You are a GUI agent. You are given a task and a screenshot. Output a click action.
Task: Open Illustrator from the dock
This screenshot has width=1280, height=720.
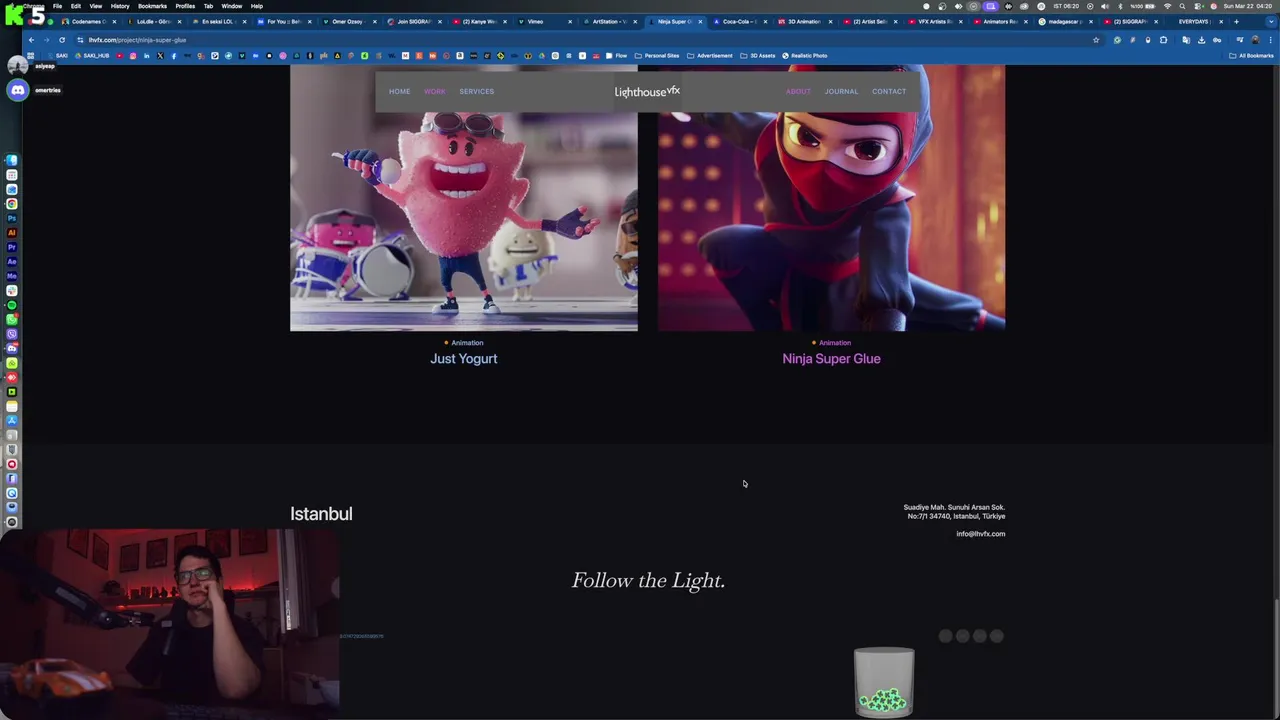click(x=11, y=233)
